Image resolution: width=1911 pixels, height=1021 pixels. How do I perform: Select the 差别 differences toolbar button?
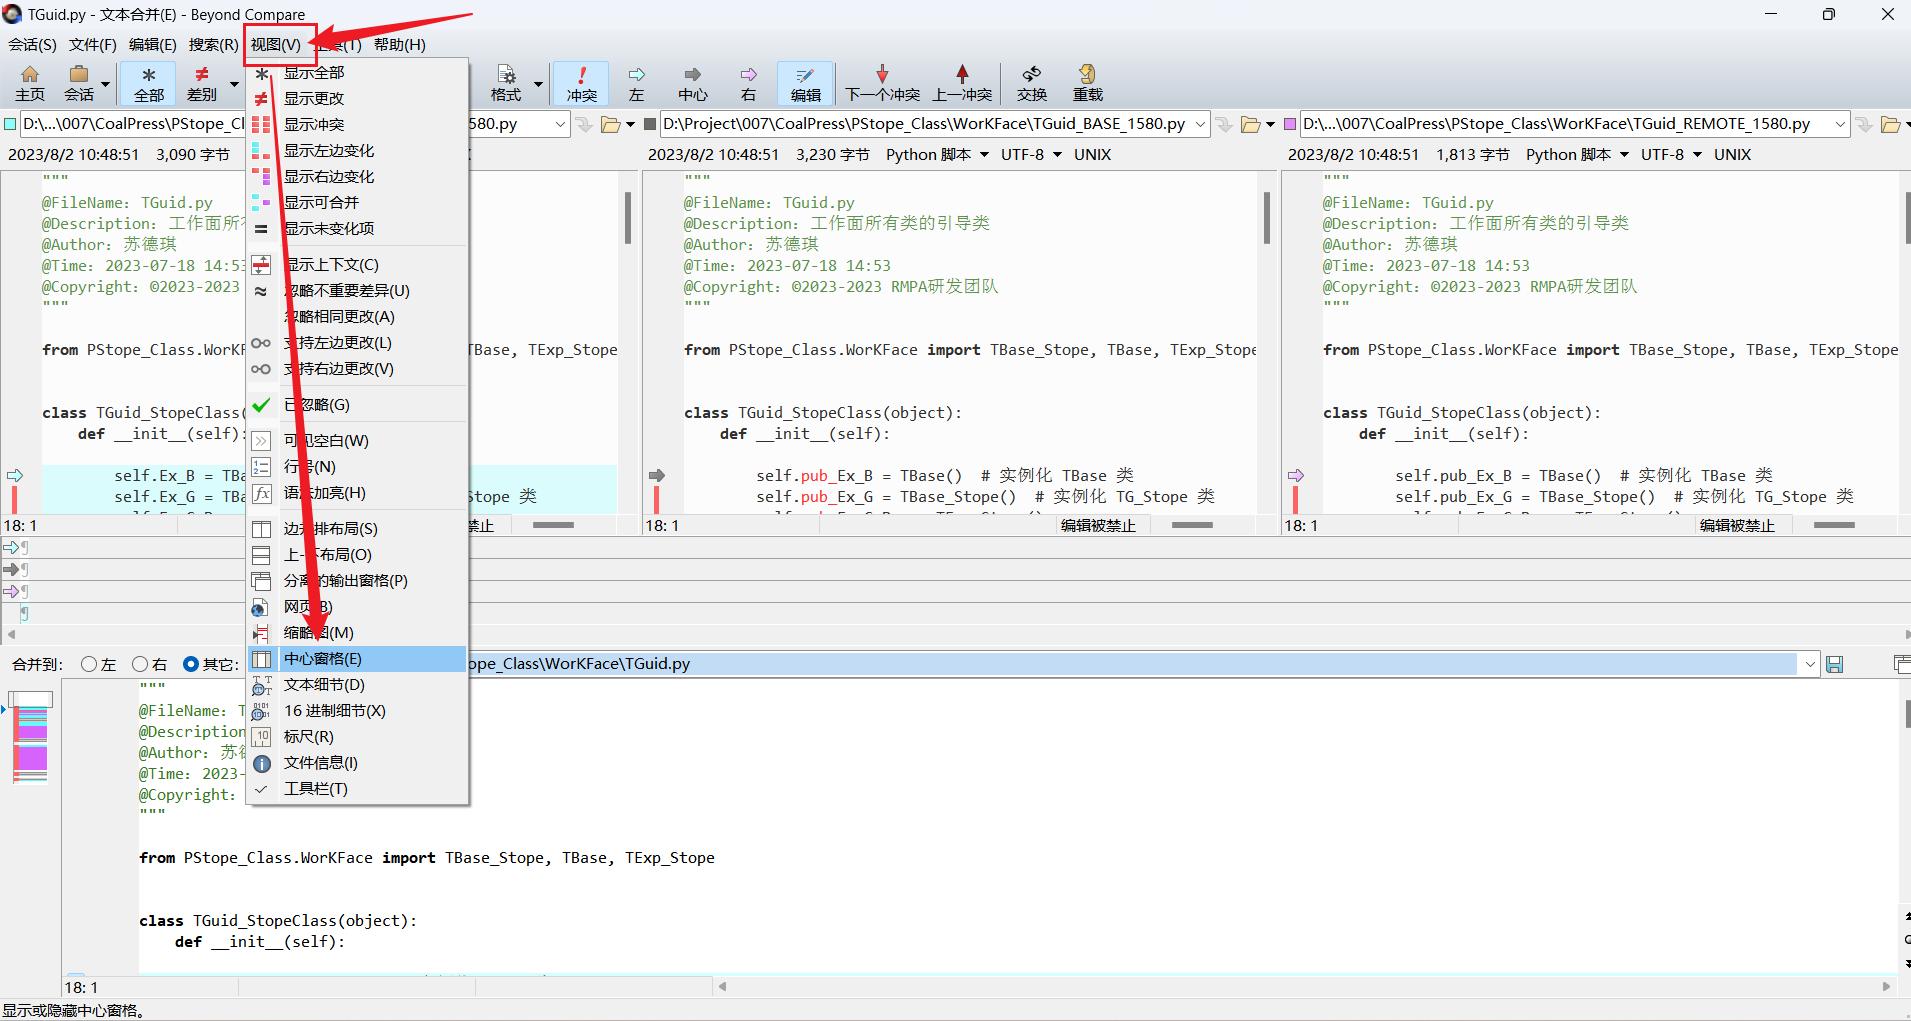coord(202,83)
